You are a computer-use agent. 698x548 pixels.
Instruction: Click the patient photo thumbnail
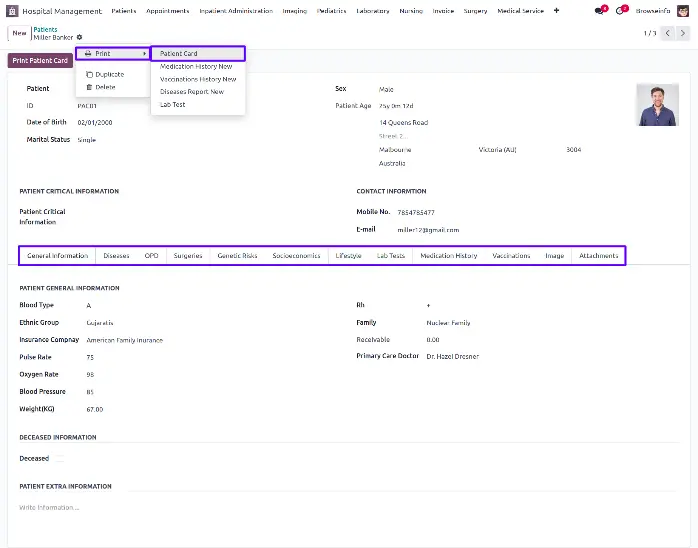point(657,104)
